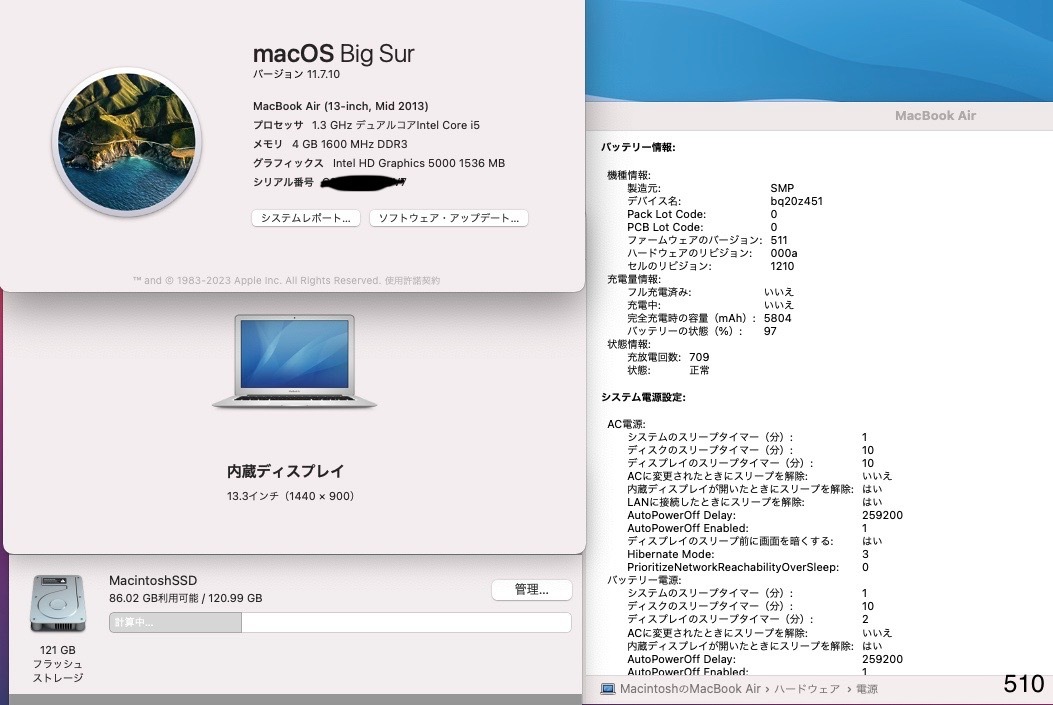Click the macOS Big Sur circular logo
The height and width of the screenshot is (705, 1053).
(127, 142)
